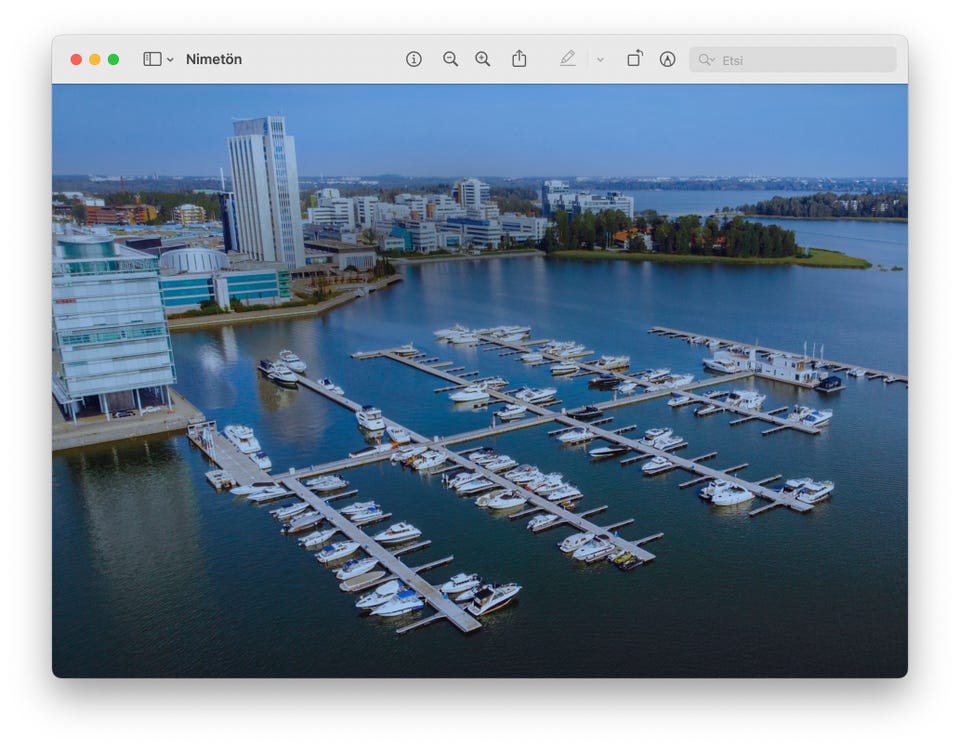The image size is (960, 747).
Task: Open the Share menu
Action: (519, 59)
